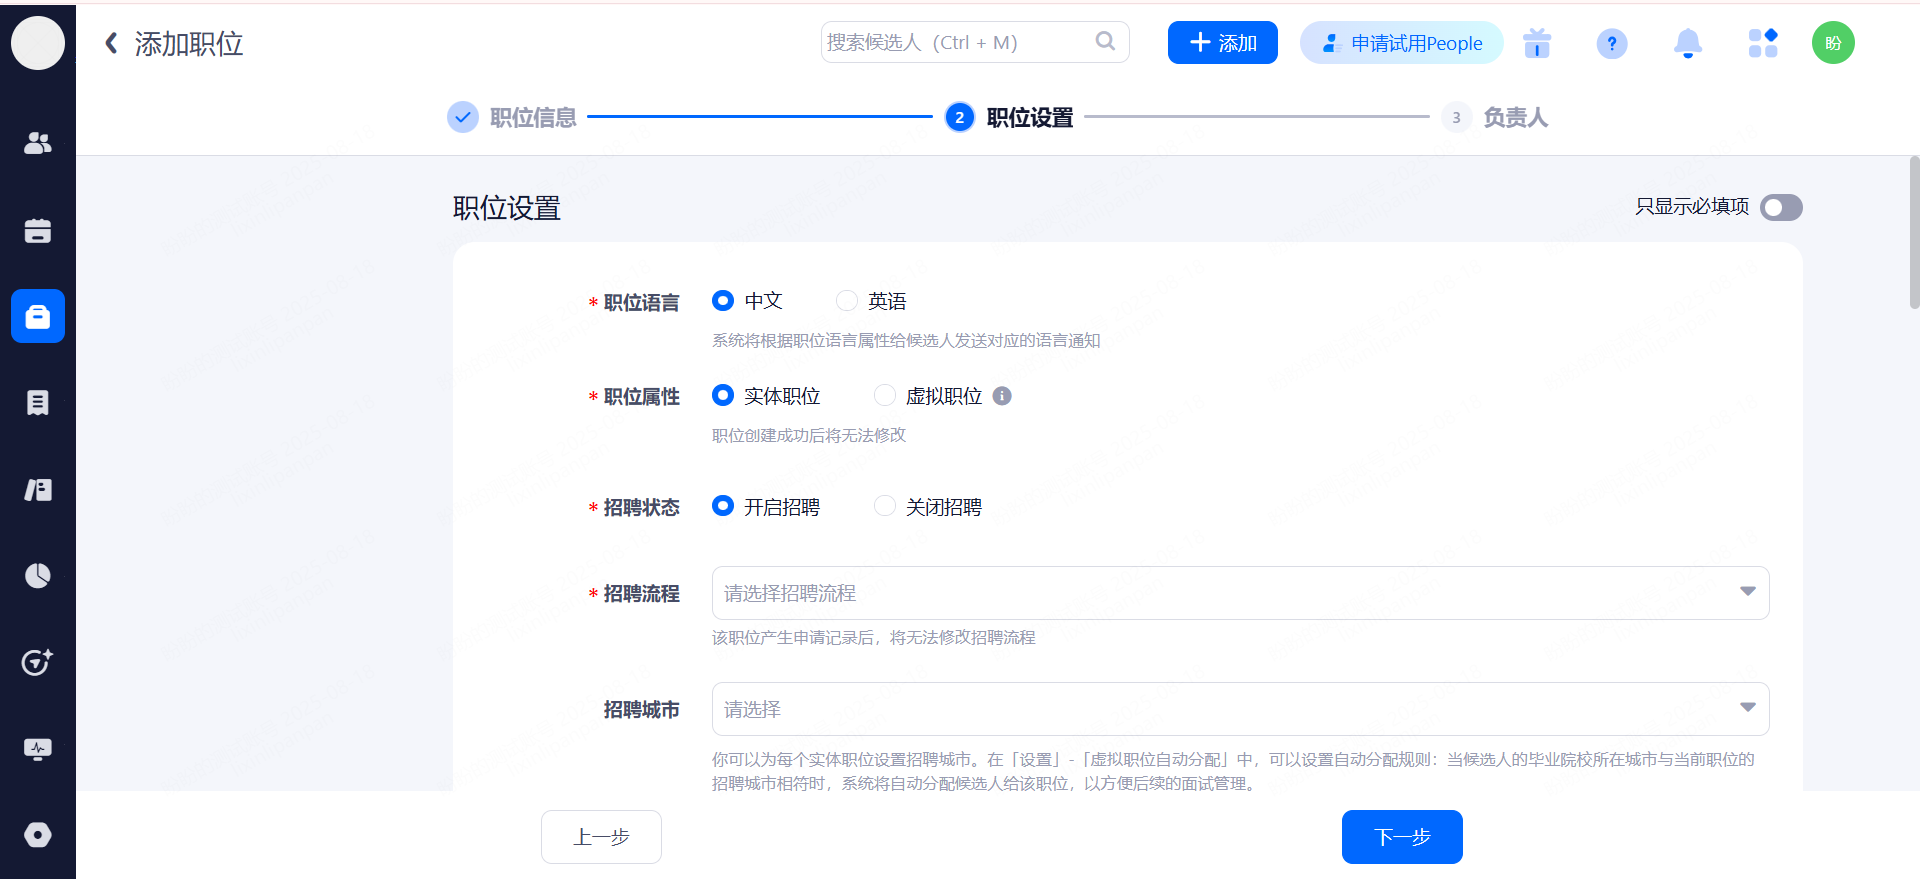The width and height of the screenshot is (1920, 879).
Task: Open the calendar icon in sidebar
Action: 38,231
